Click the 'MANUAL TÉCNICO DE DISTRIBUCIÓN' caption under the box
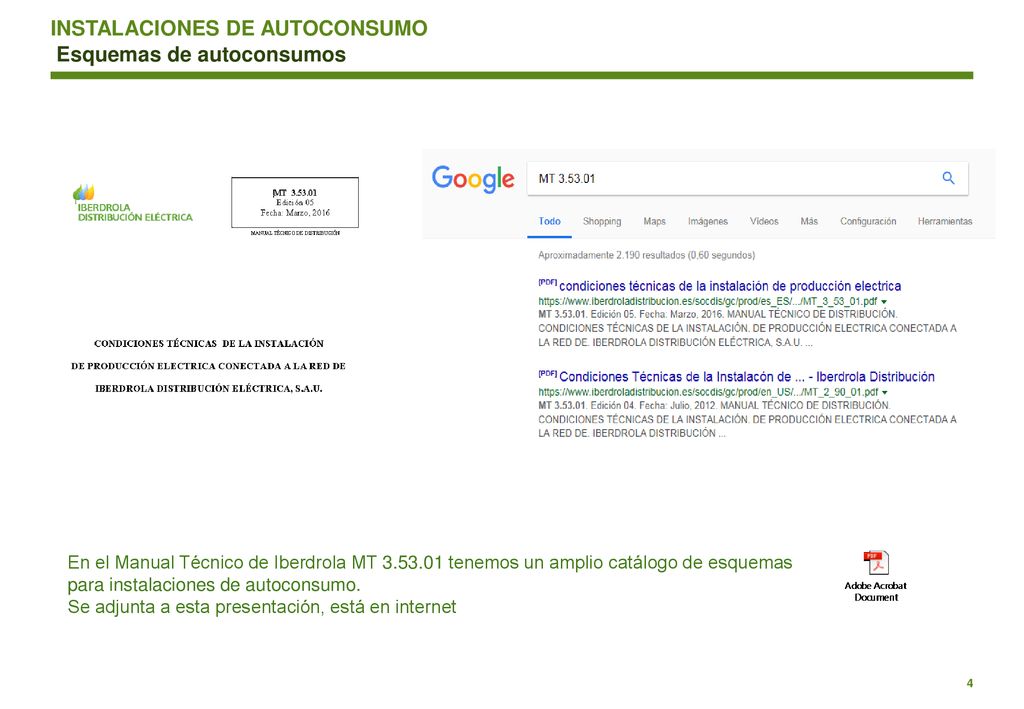Screen dimensions: 1024x709 click(295, 233)
